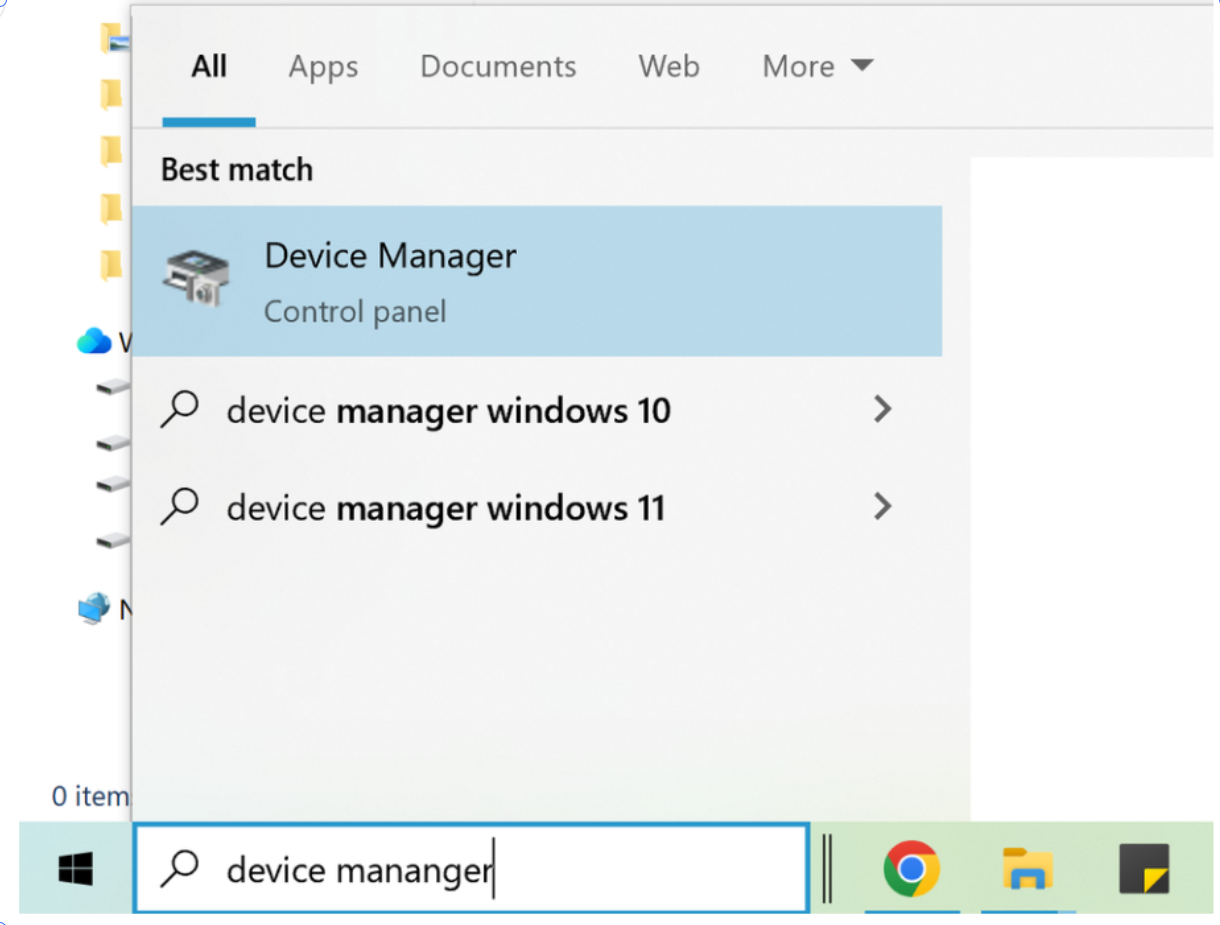Select the Web search tab
The width and height of the screenshot is (1220, 925).
(668, 67)
